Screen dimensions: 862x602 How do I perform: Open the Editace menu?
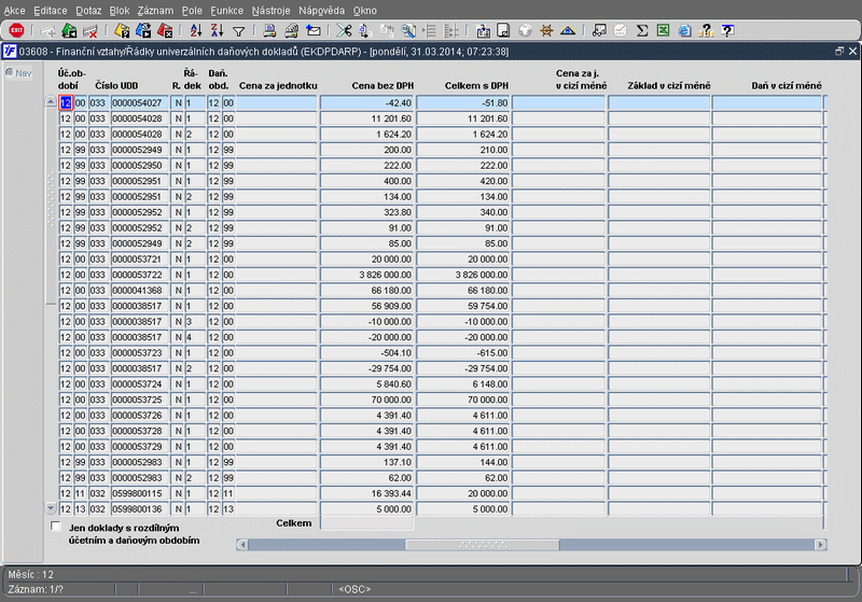point(50,10)
